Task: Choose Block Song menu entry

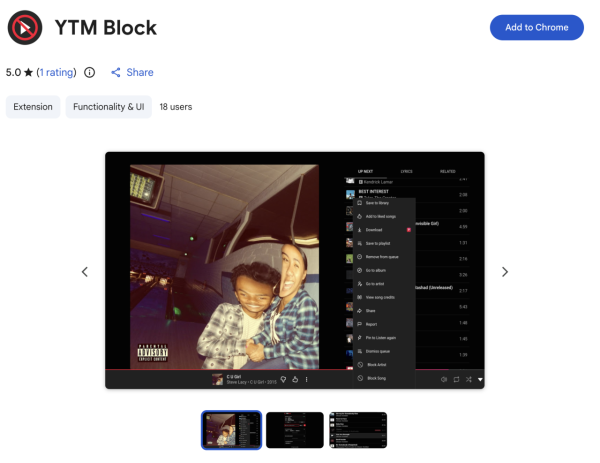Action: point(384,378)
